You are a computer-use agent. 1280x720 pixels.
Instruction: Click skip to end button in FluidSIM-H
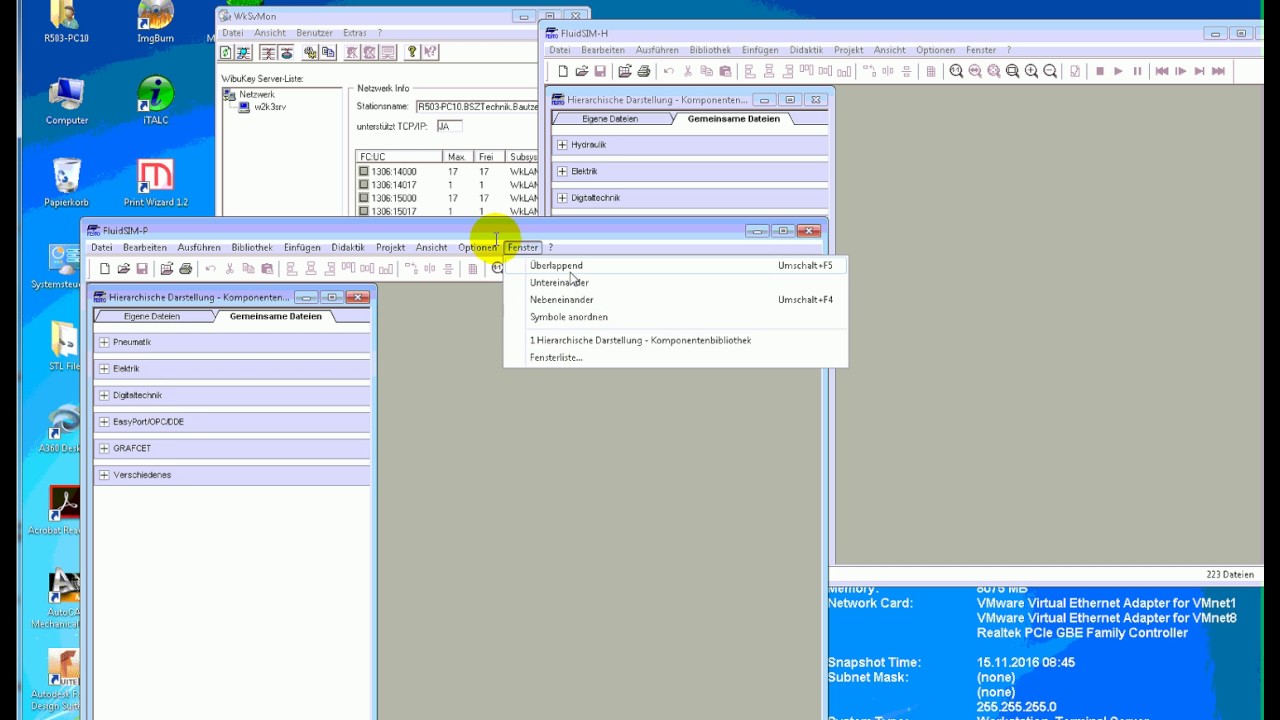pyautogui.click(x=1218, y=71)
